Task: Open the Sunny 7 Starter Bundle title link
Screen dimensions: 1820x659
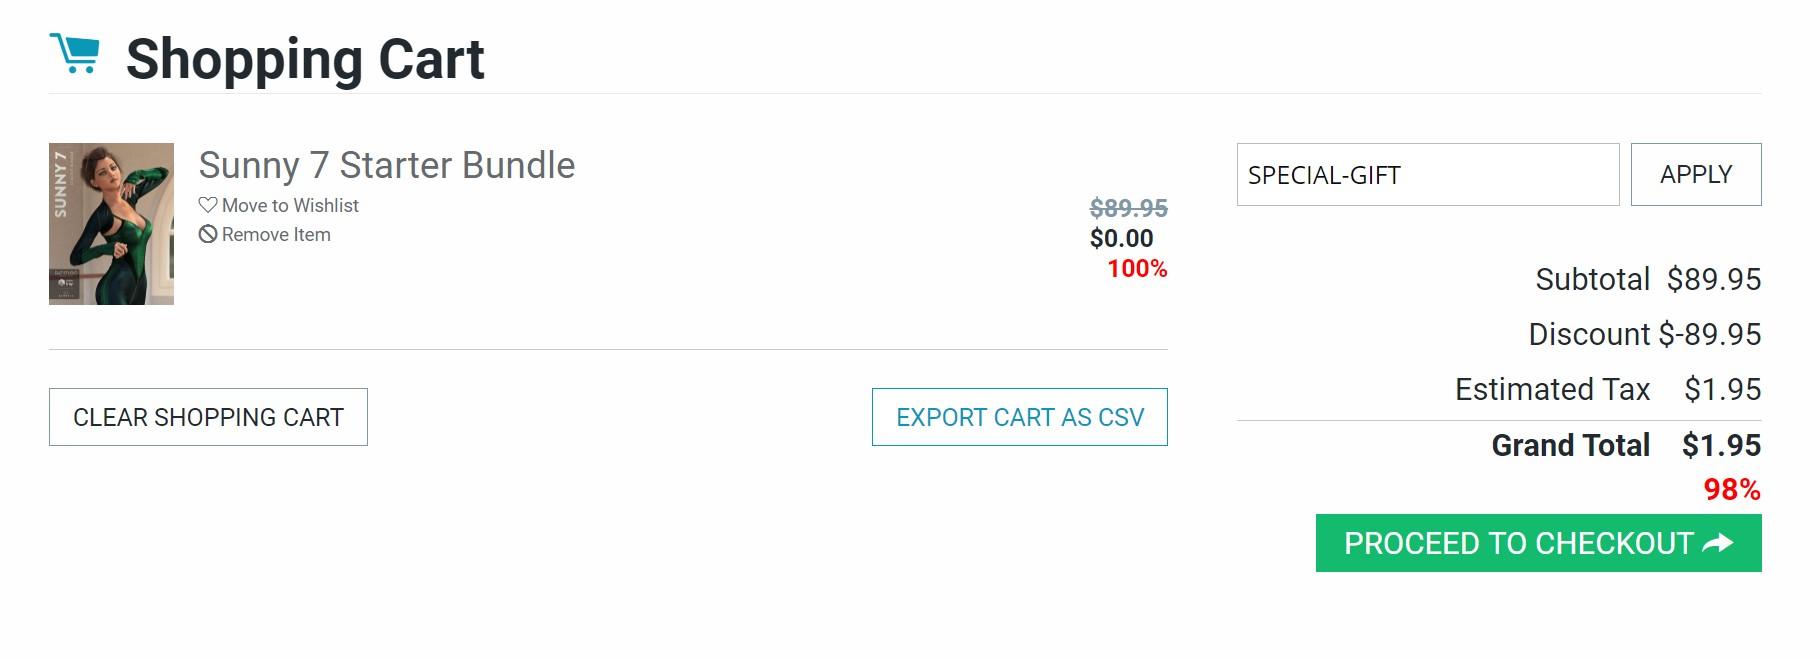Action: click(x=387, y=165)
